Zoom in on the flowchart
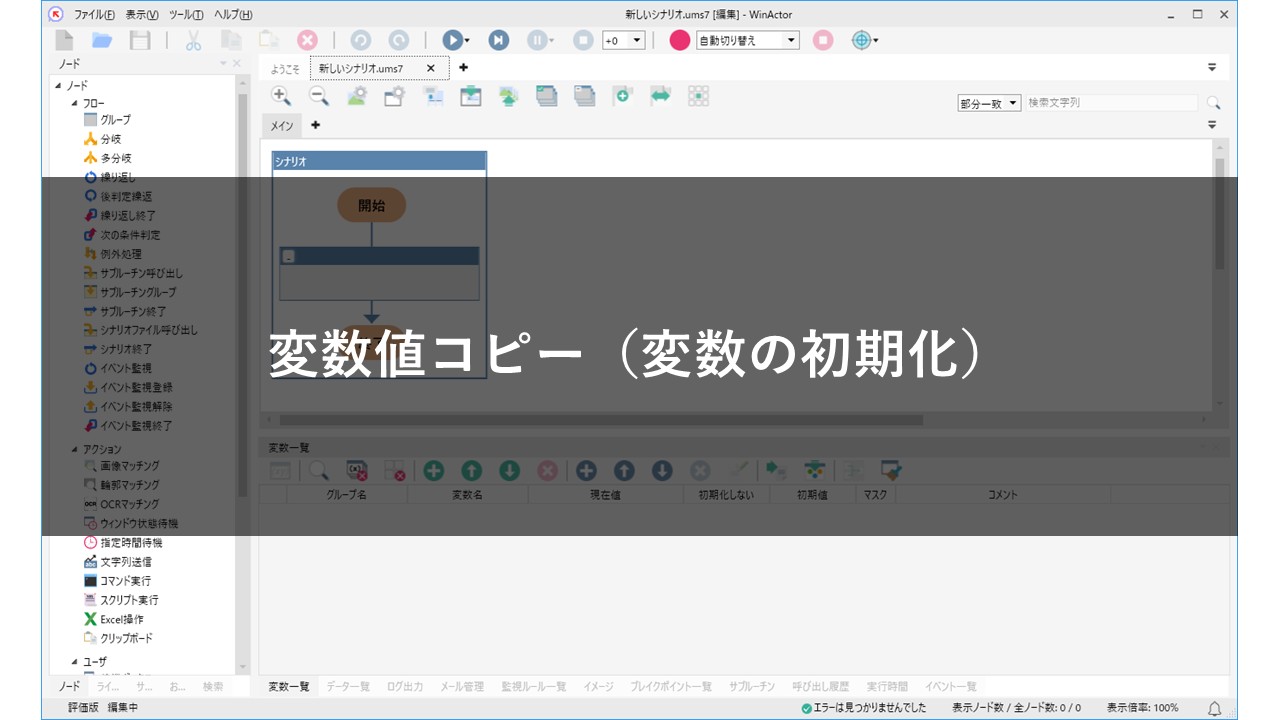This screenshot has width=1280, height=720. pyautogui.click(x=281, y=96)
